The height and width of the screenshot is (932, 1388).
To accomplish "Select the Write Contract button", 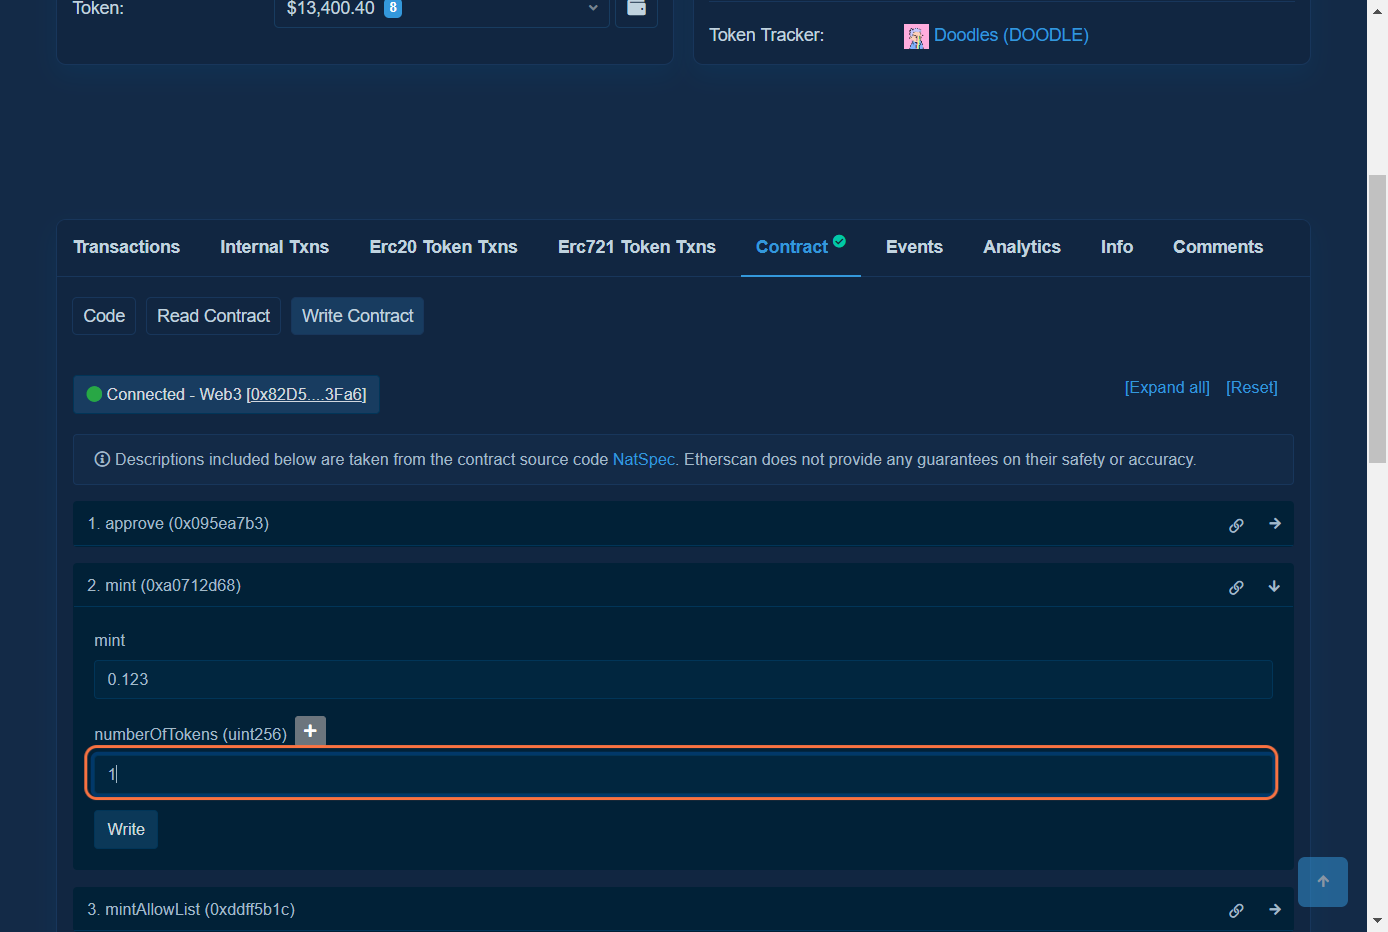I will point(358,316).
